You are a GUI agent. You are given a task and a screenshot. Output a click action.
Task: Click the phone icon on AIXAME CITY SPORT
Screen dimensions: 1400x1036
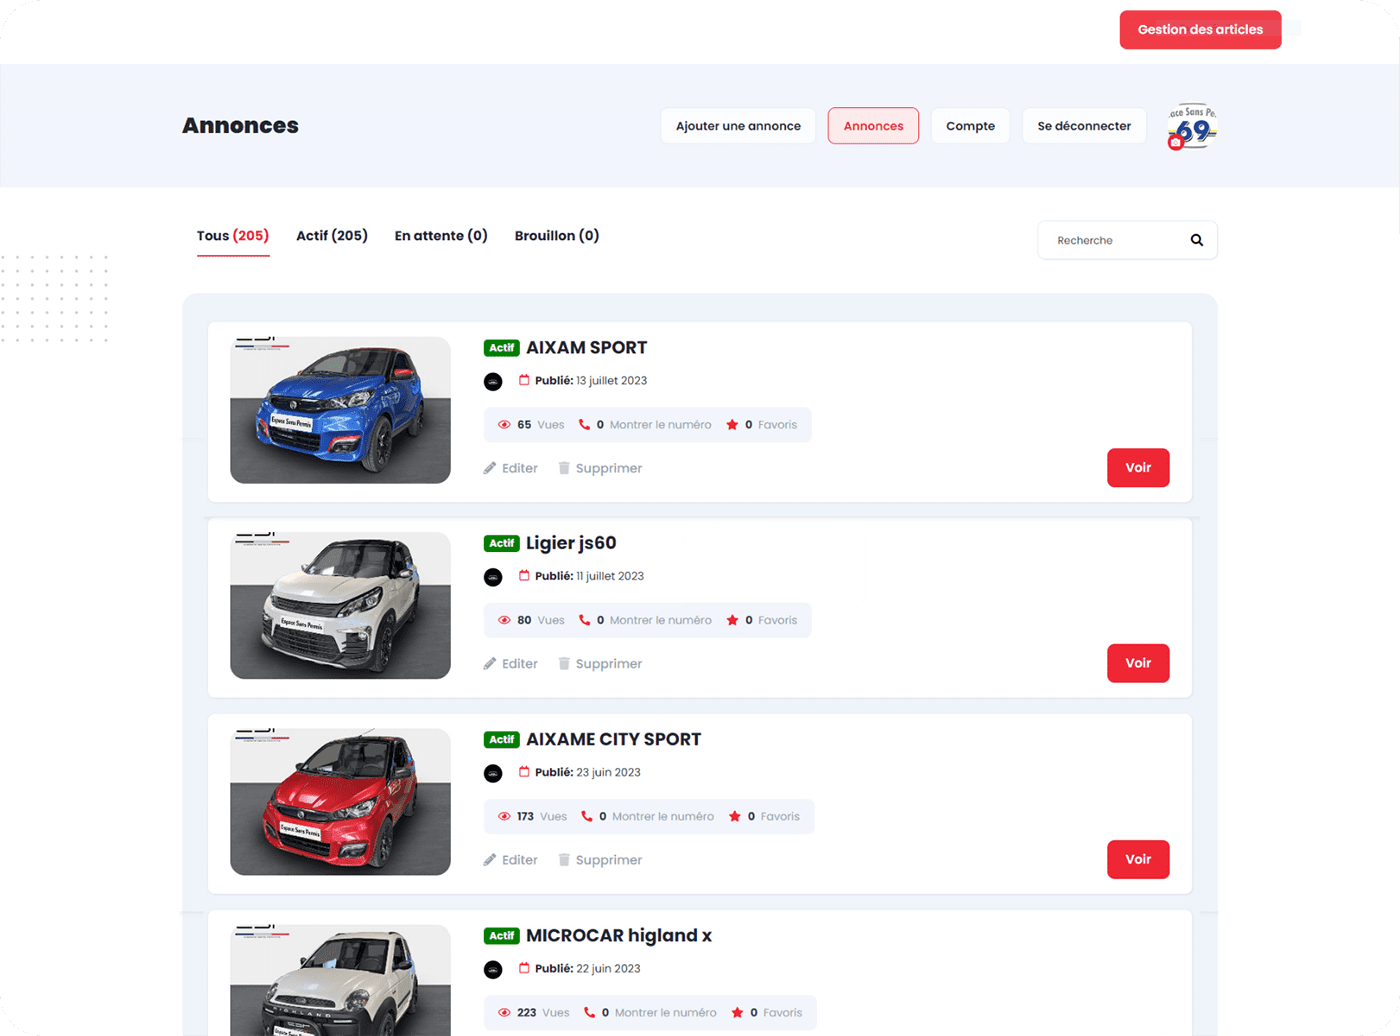click(x=587, y=816)
